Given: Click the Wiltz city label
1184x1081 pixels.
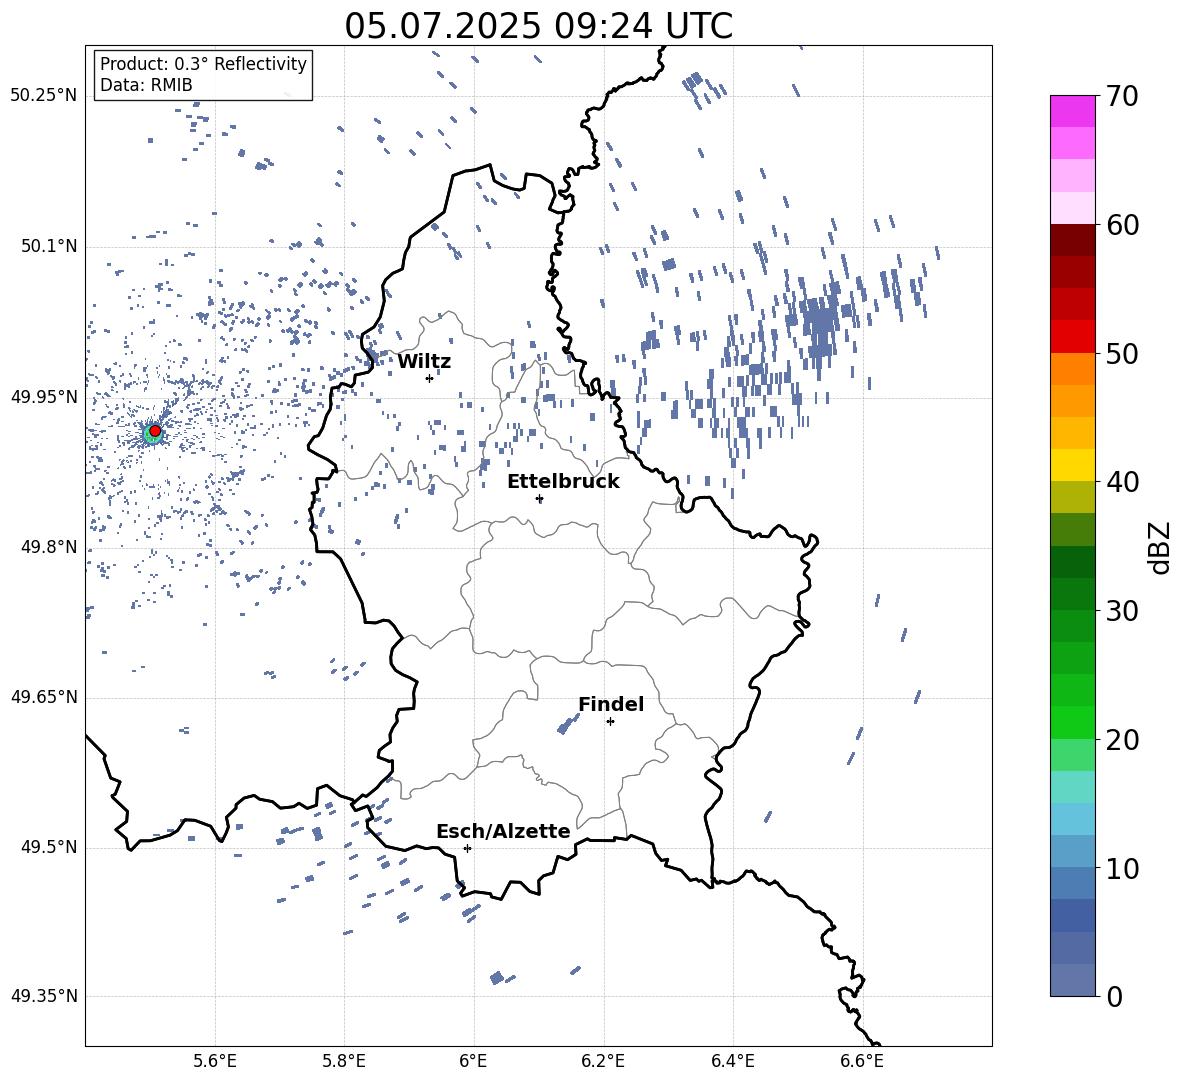Looking at the screenshot, I should pyautogui.click(x=424, y=362).
